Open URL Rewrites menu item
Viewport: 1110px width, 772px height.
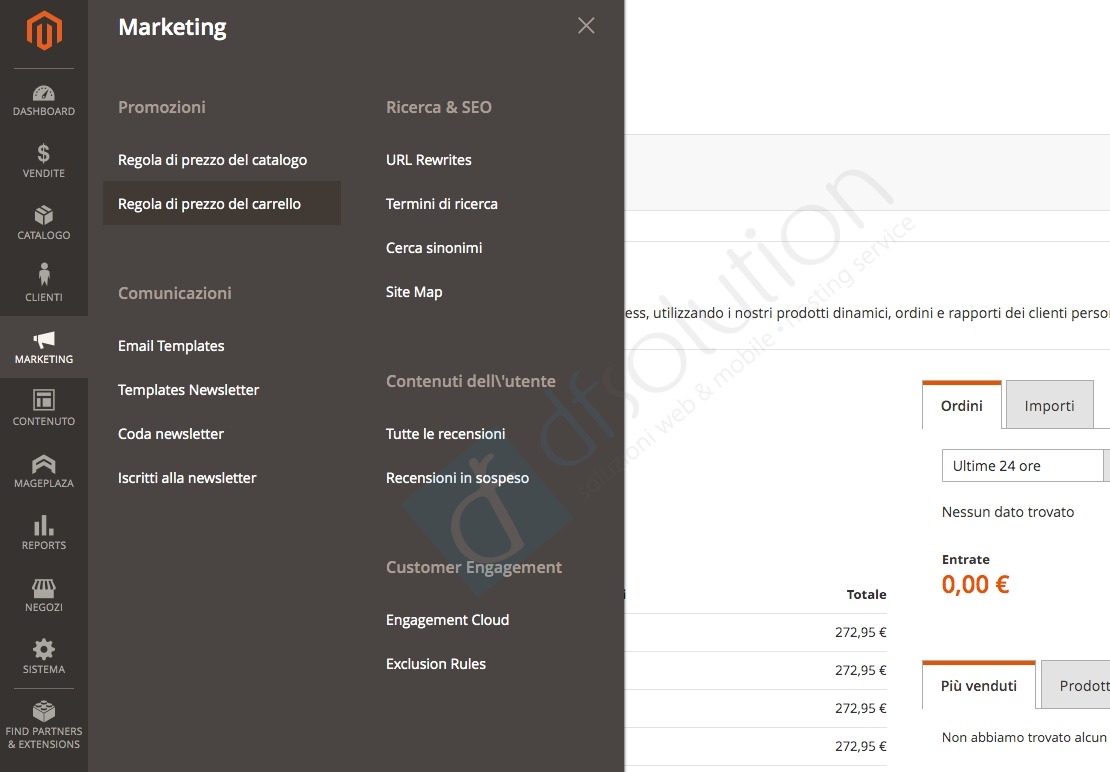(x=428, y=160)
